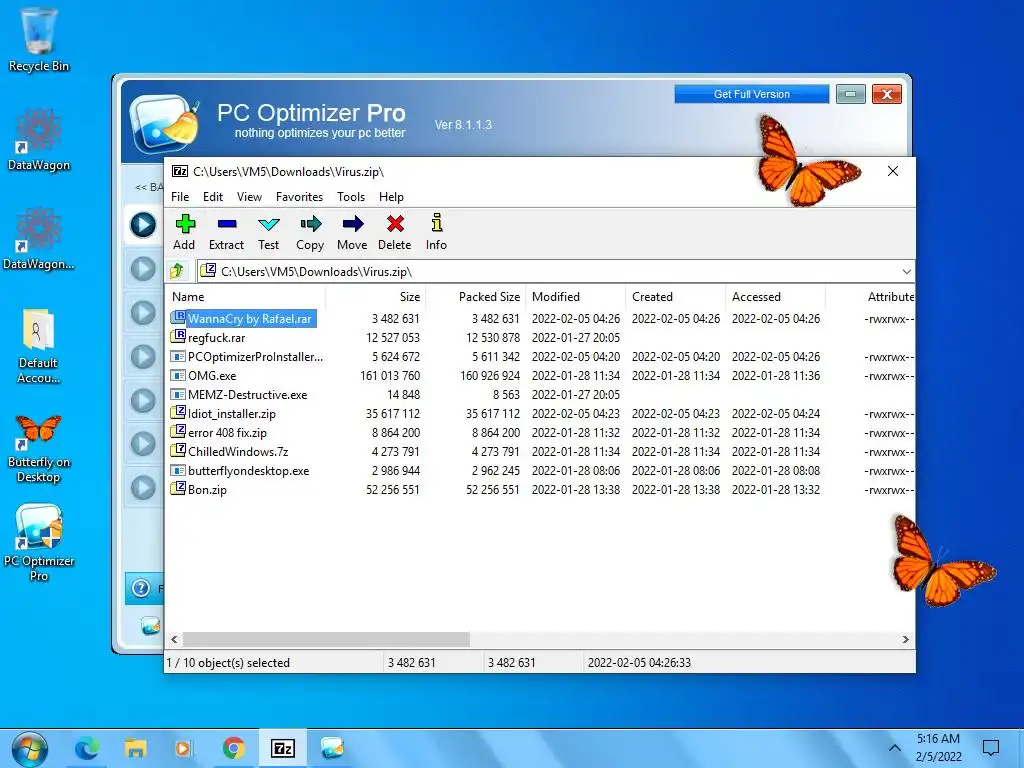Click the taskbar clock showing 5:16 AM

(938, 748)
